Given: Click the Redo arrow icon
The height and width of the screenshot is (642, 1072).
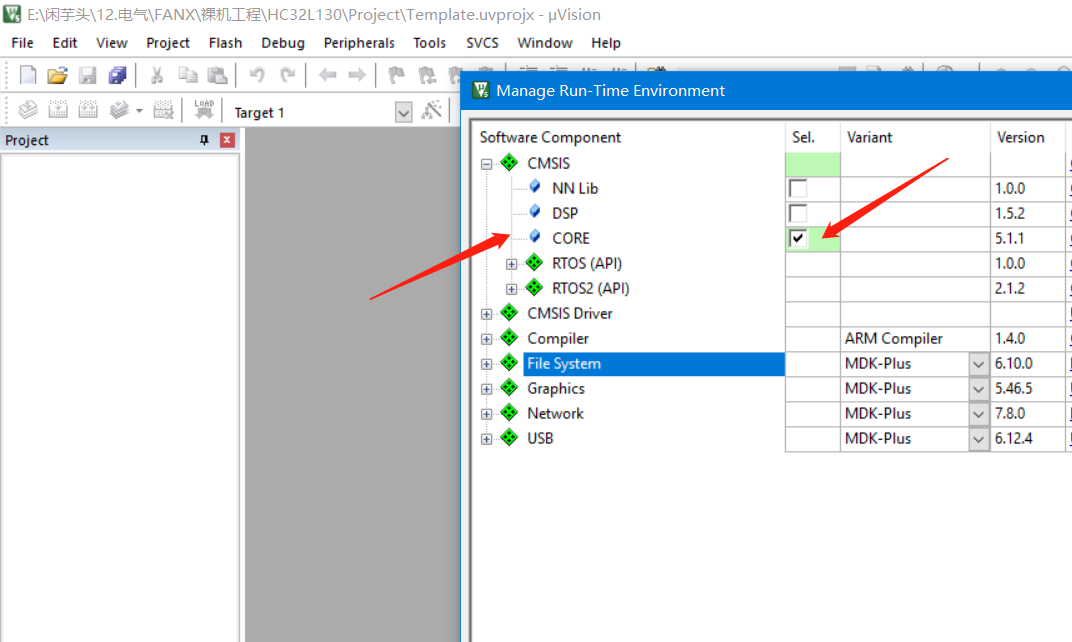Looking at the screenshot, I should pos(287,75).
